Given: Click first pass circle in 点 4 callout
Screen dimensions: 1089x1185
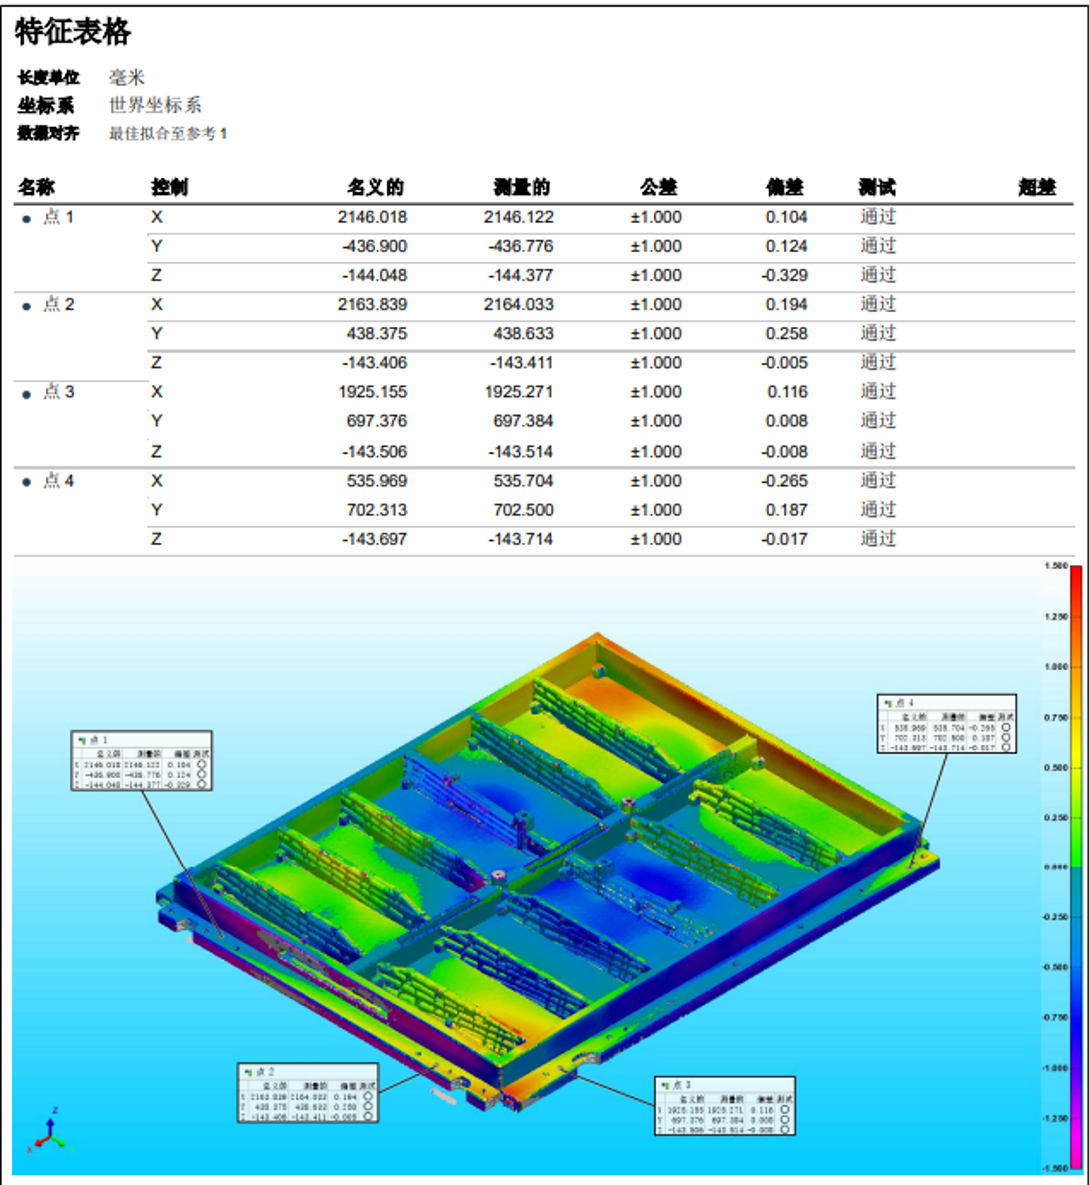Looking at the screenshot, I should click(1005, 728).
